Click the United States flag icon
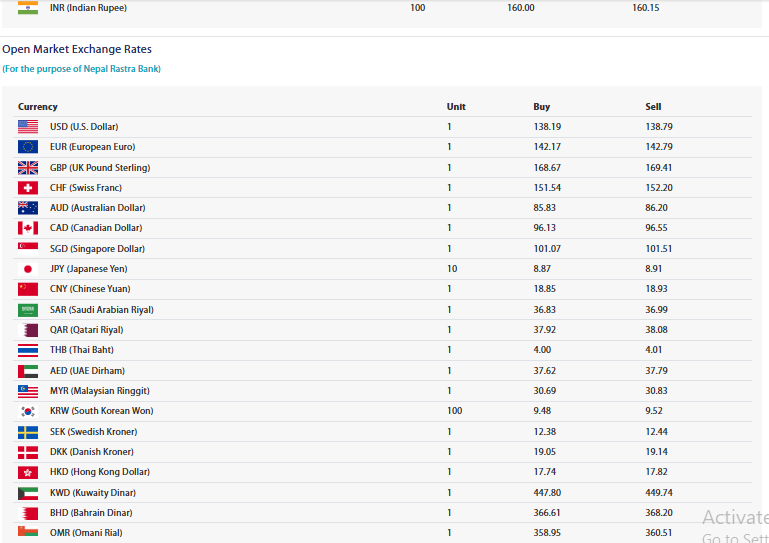 click(28, 127)
